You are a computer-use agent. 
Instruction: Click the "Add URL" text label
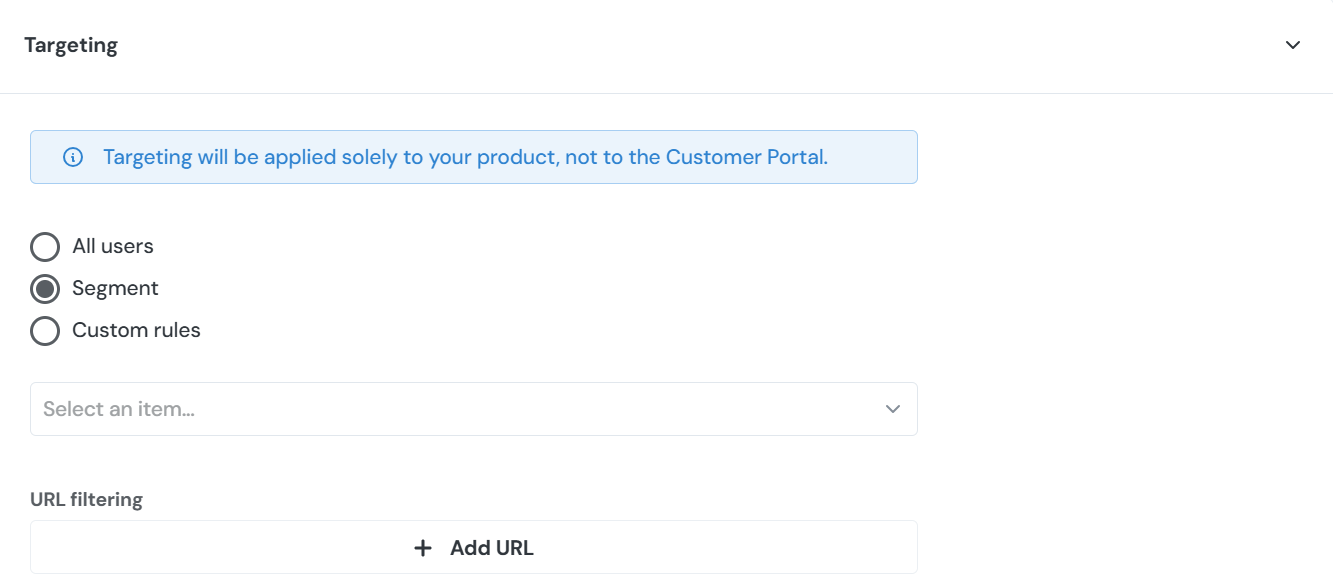pyautogui.click(x=491, y=548)
